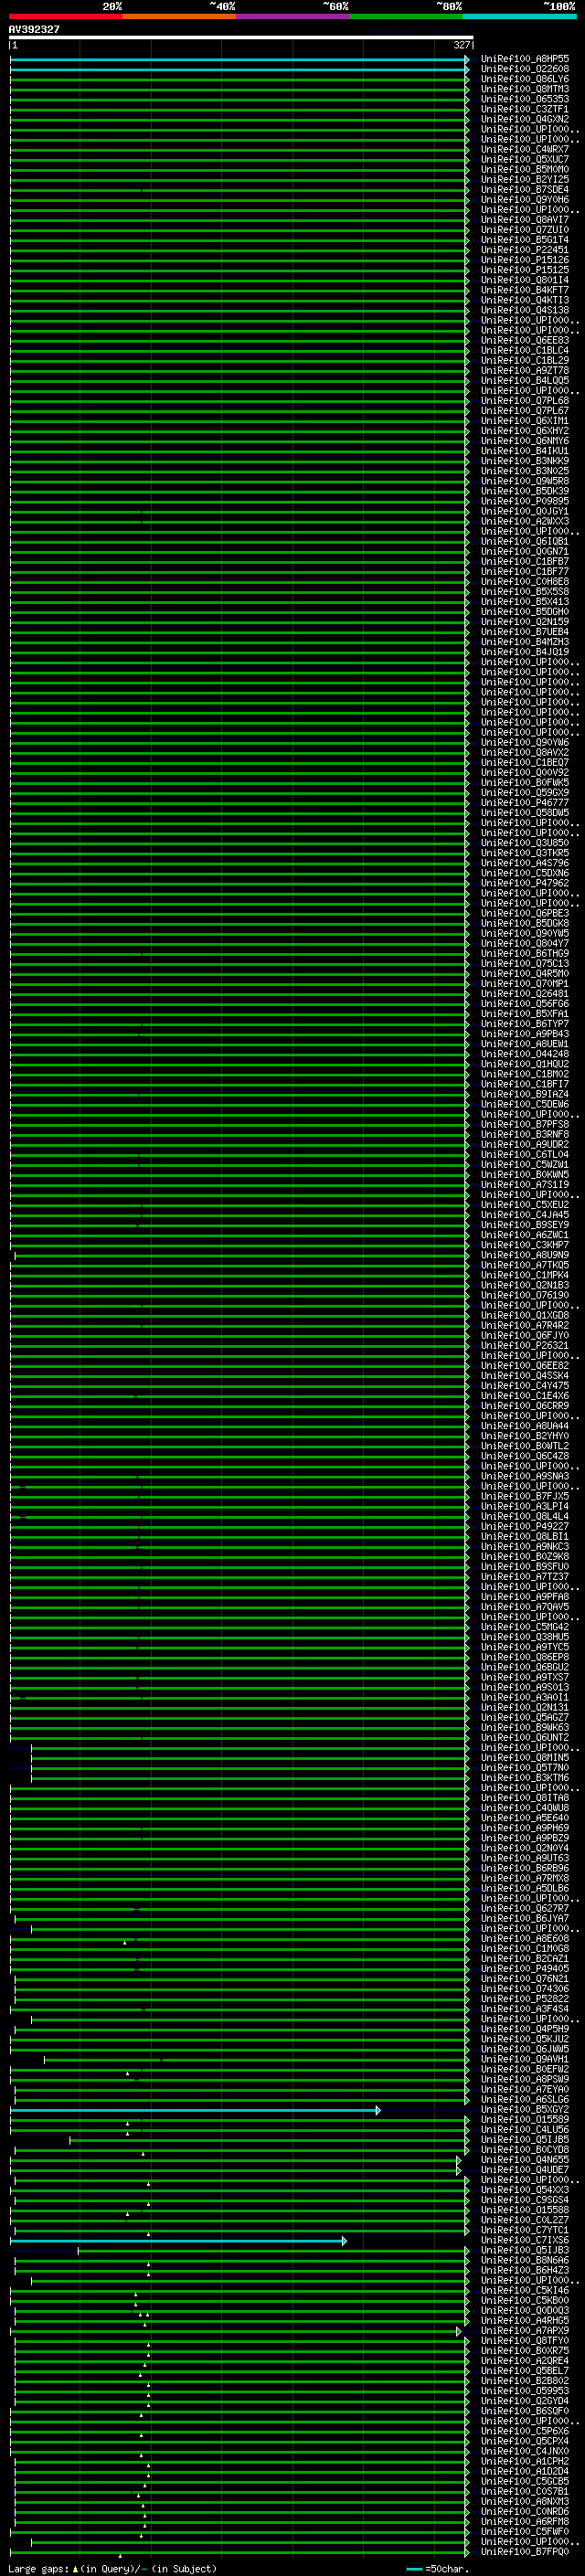
Task: Select hit label UniRef100_A9SNA3
Action: [525, 1476]
